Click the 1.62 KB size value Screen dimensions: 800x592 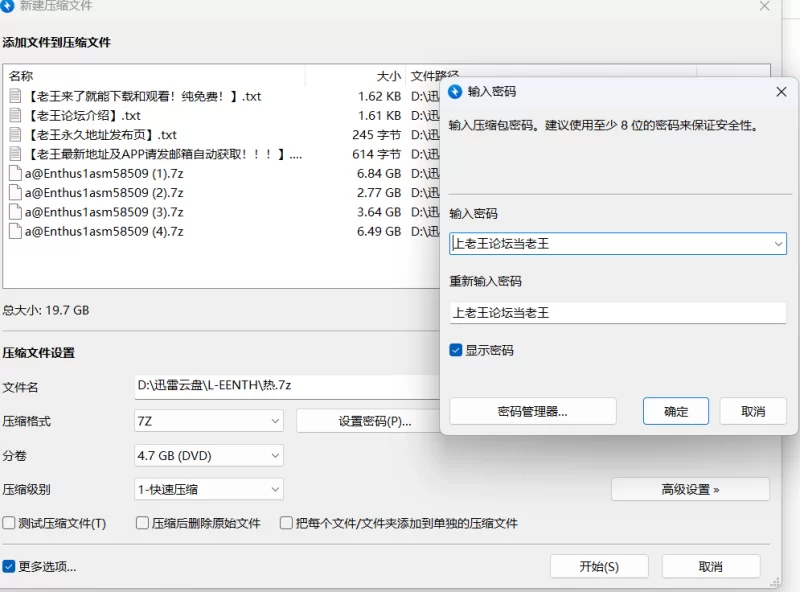(379, 96)
